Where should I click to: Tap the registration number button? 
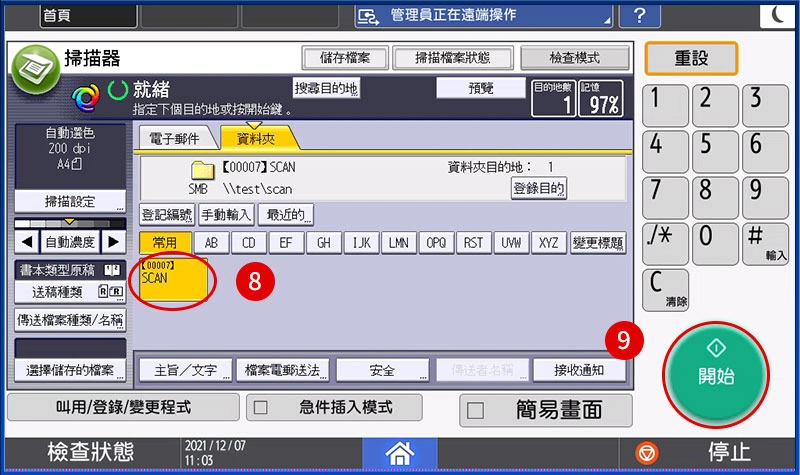pos(167,215)
